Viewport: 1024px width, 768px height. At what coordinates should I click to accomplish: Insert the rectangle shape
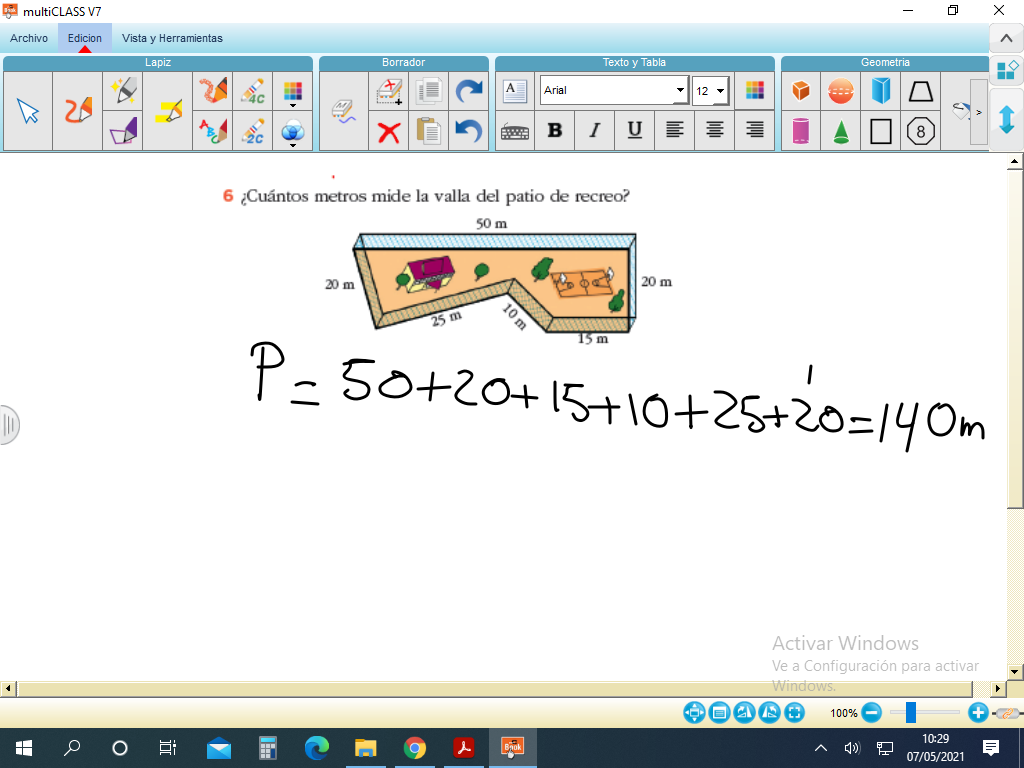(x=880, y=131)
